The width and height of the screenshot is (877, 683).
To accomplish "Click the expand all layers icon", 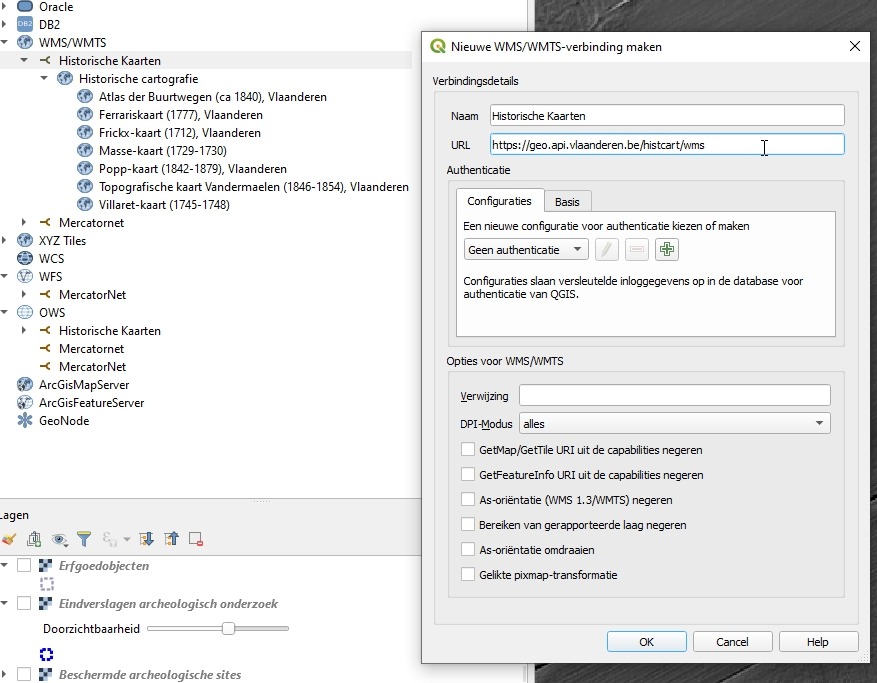I will tap(147, 539).
